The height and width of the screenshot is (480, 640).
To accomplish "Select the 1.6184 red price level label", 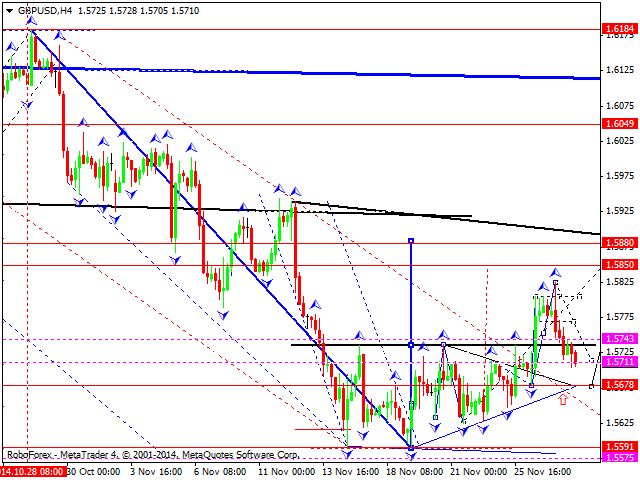I will click(x=620, y=29).
